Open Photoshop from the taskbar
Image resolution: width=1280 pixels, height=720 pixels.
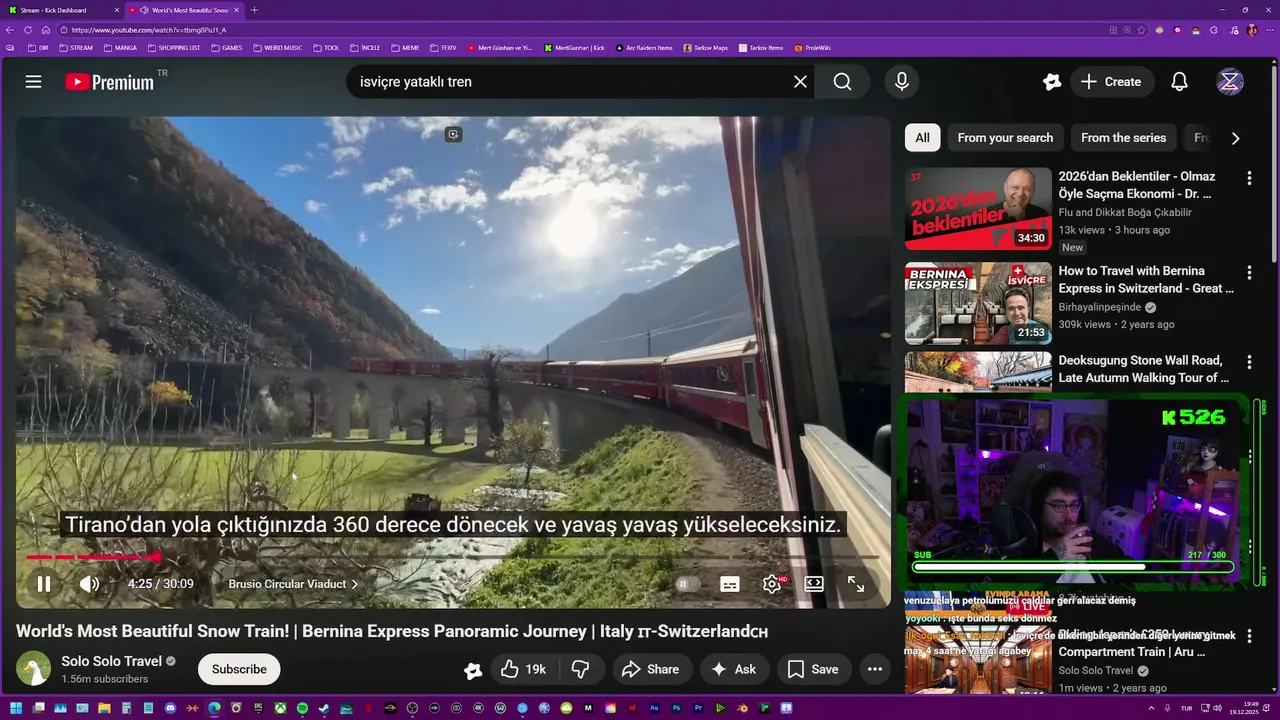click(676, 709)
